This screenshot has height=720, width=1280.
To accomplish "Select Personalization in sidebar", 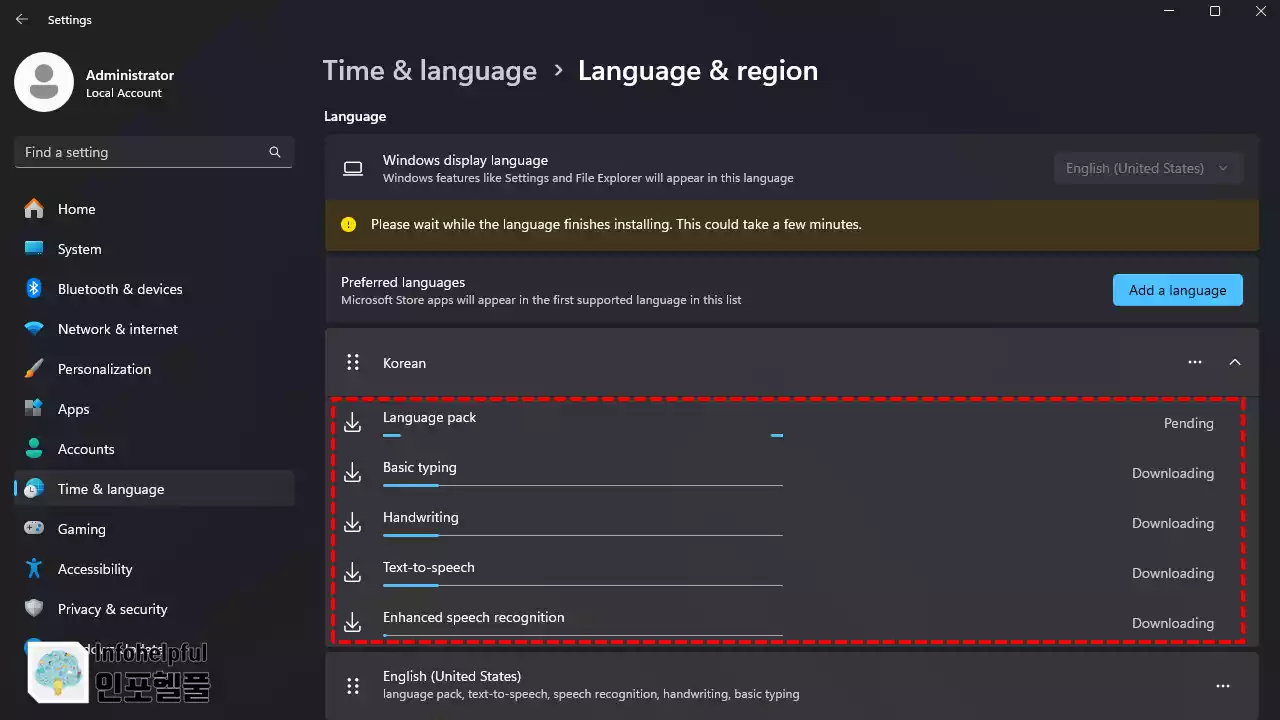I will [x=154, y=369].
